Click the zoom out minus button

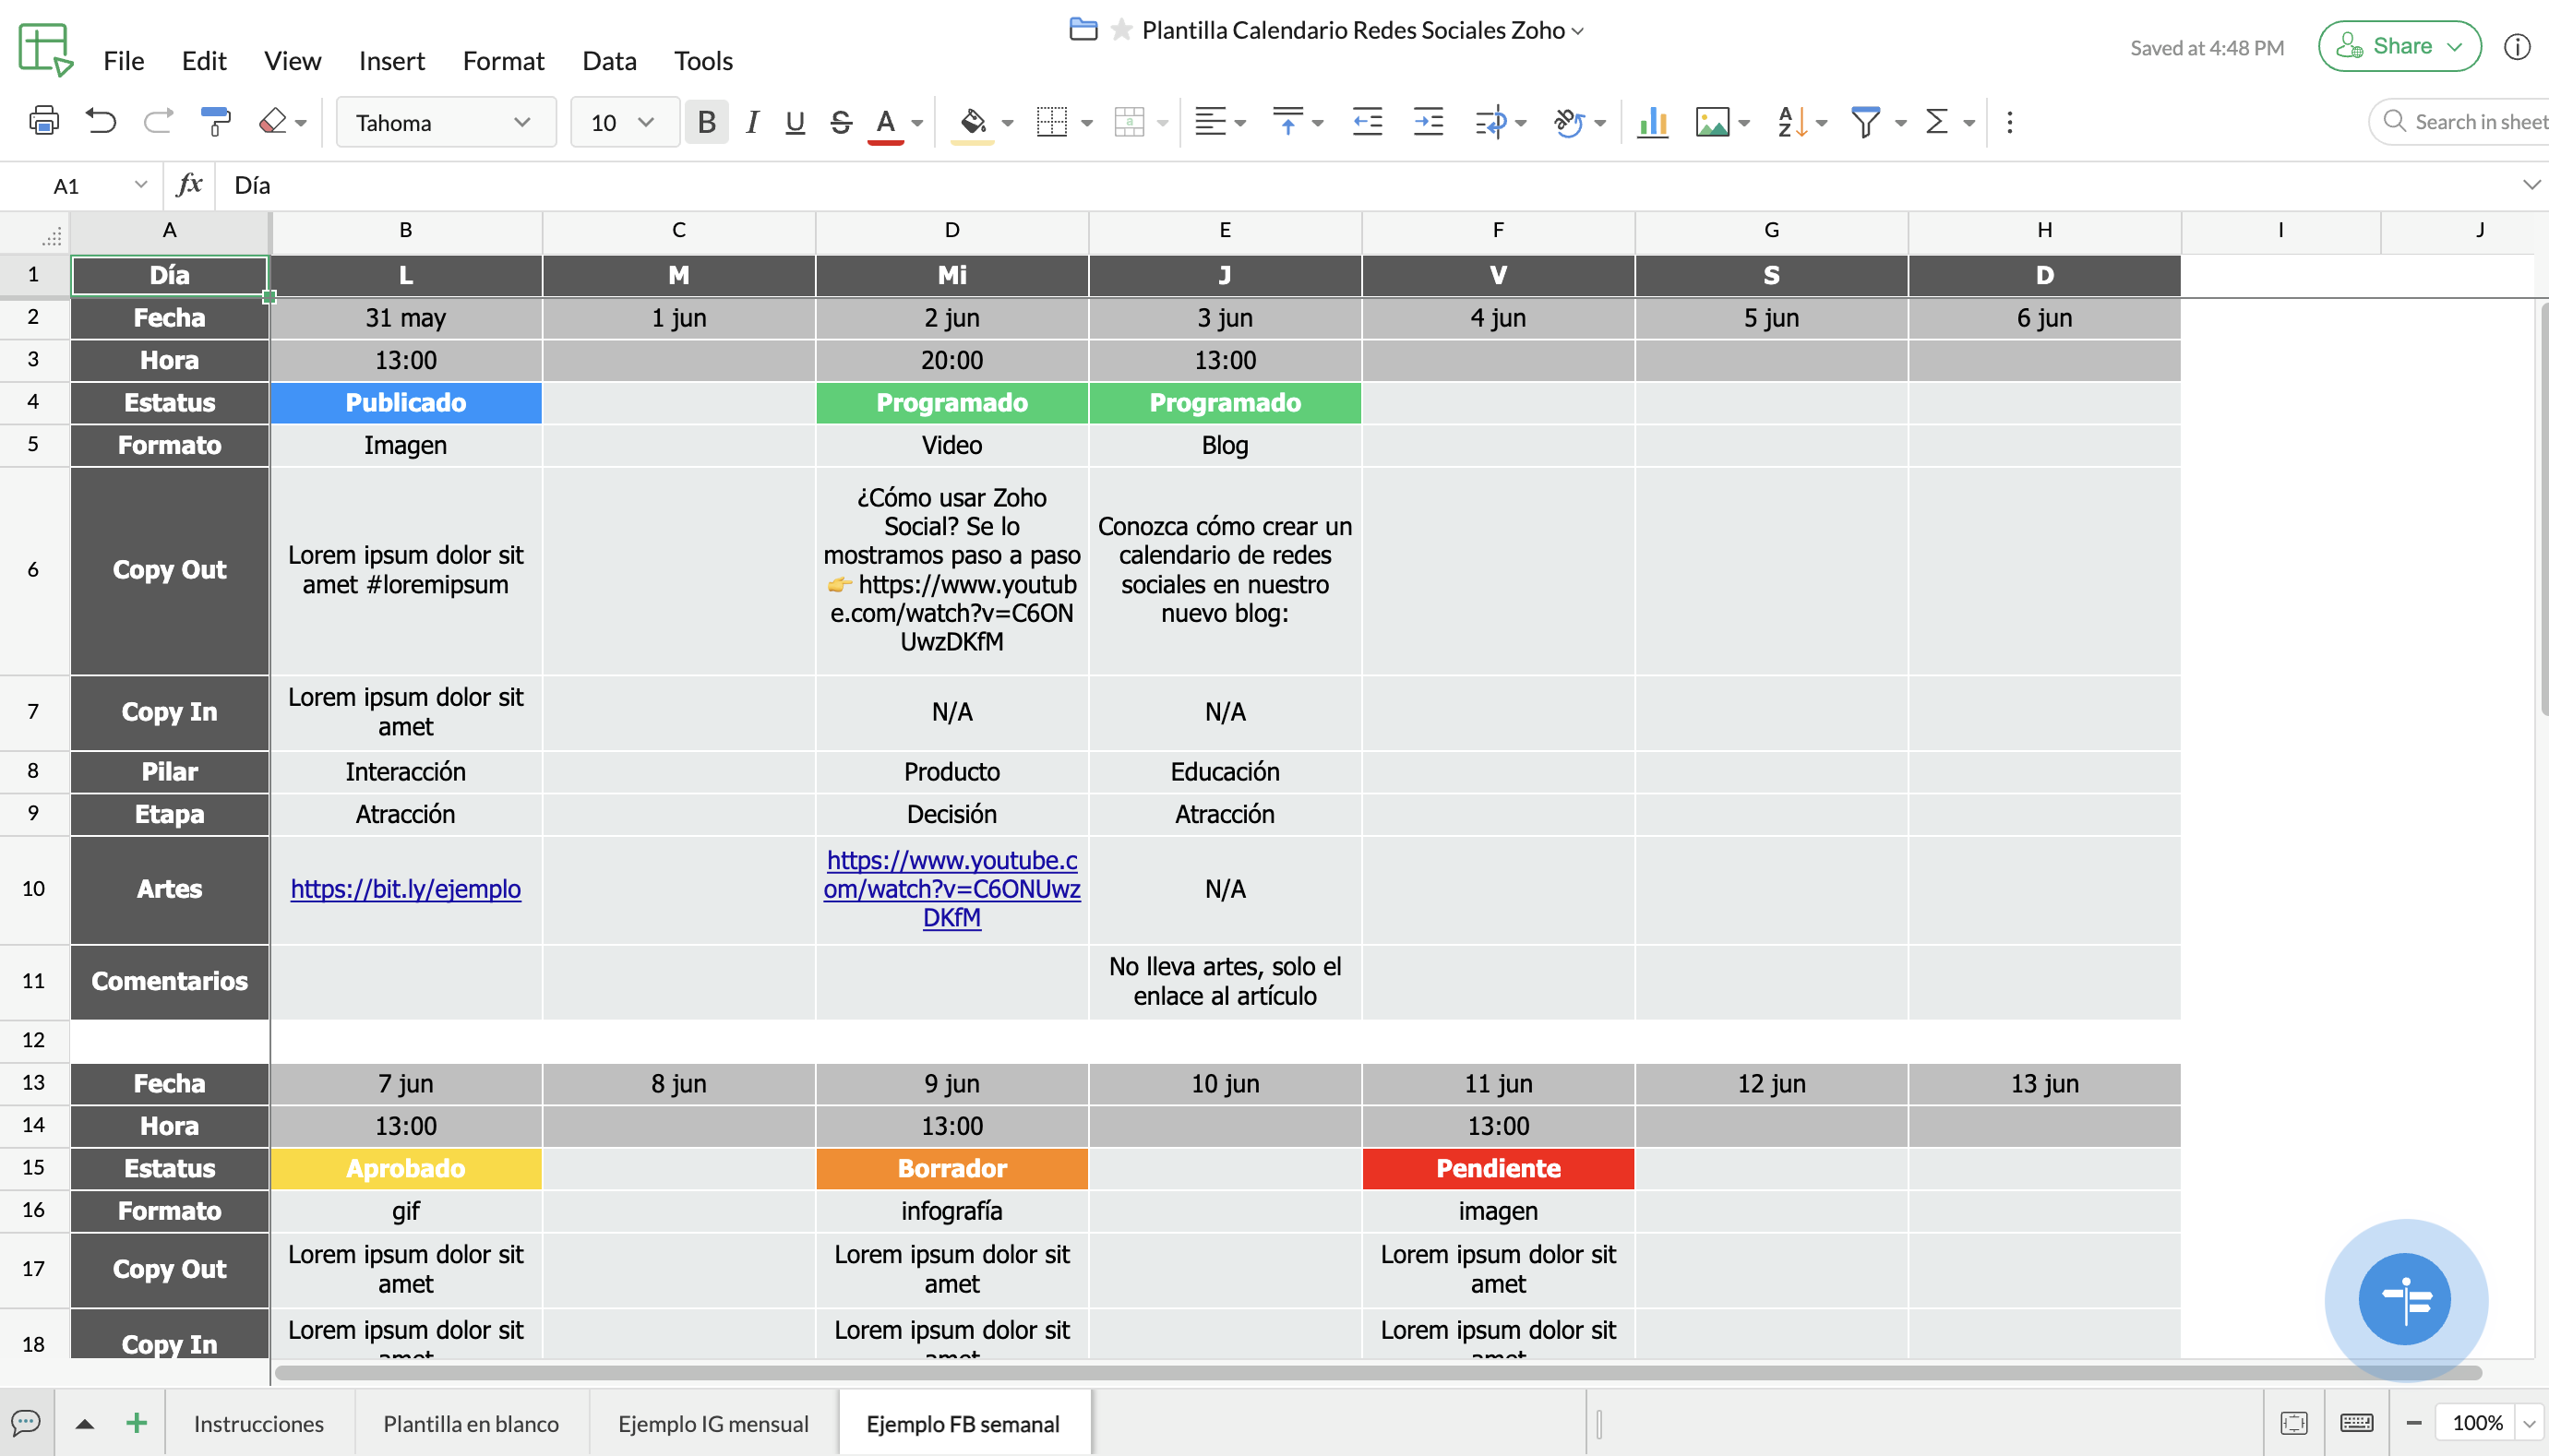pyautogui.click(x=2413, y=1422)
